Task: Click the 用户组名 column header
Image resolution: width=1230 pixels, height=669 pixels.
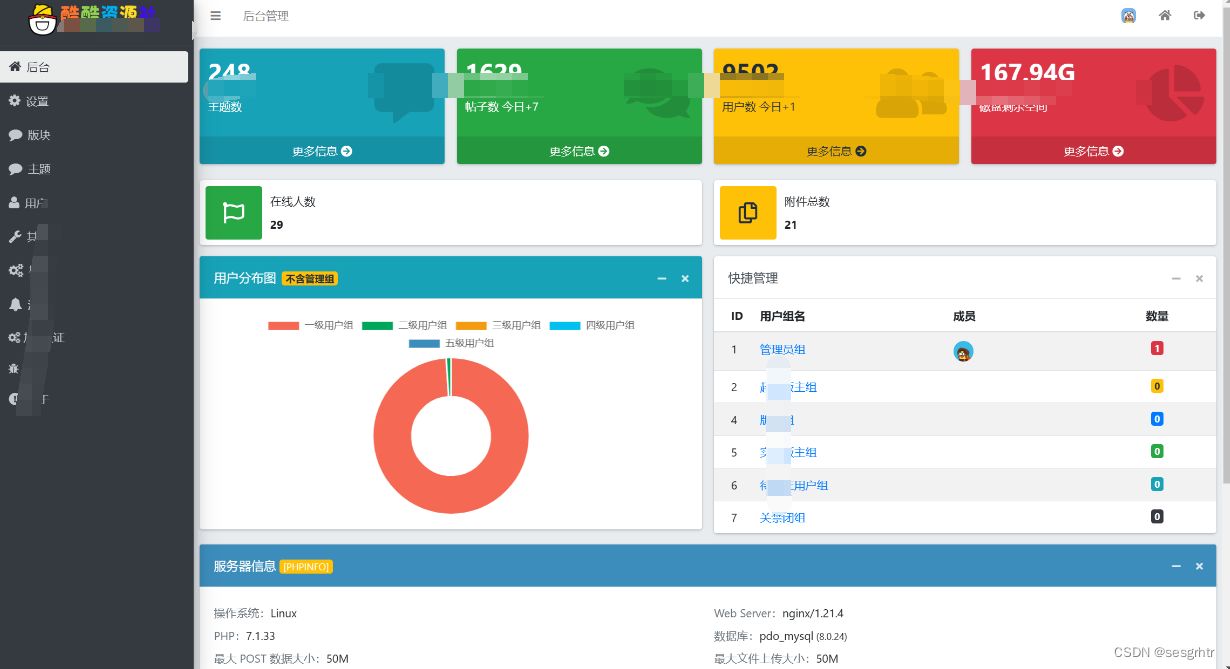Action: [783, 316]
